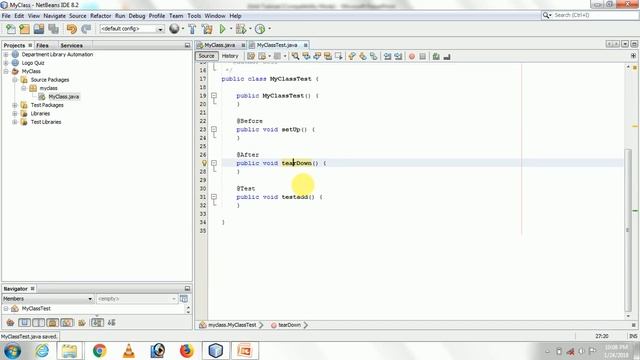
Task: Click the red Start Macro Recording icon
Action: [412, 56]
